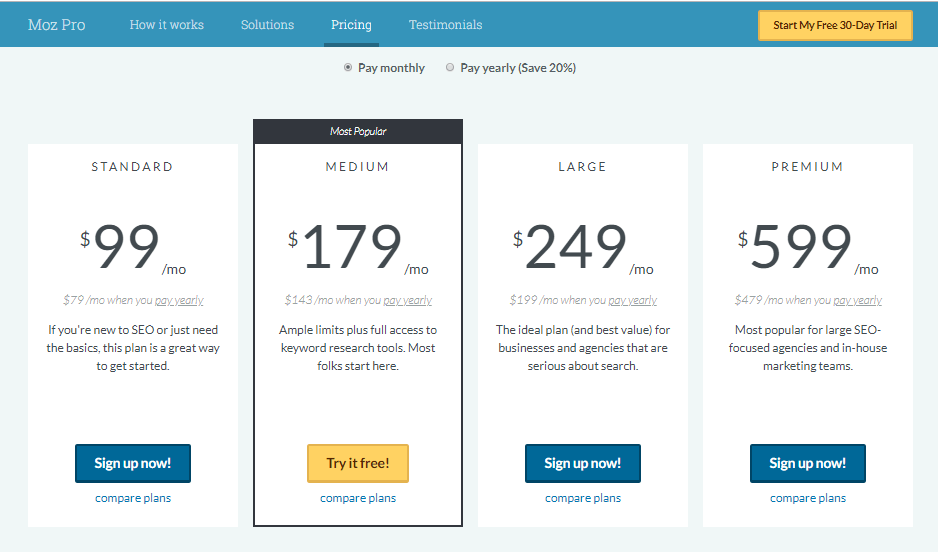Select the Pay monthly radio button
The width and height of the screenshot is (938, 552).
(348, 68)
